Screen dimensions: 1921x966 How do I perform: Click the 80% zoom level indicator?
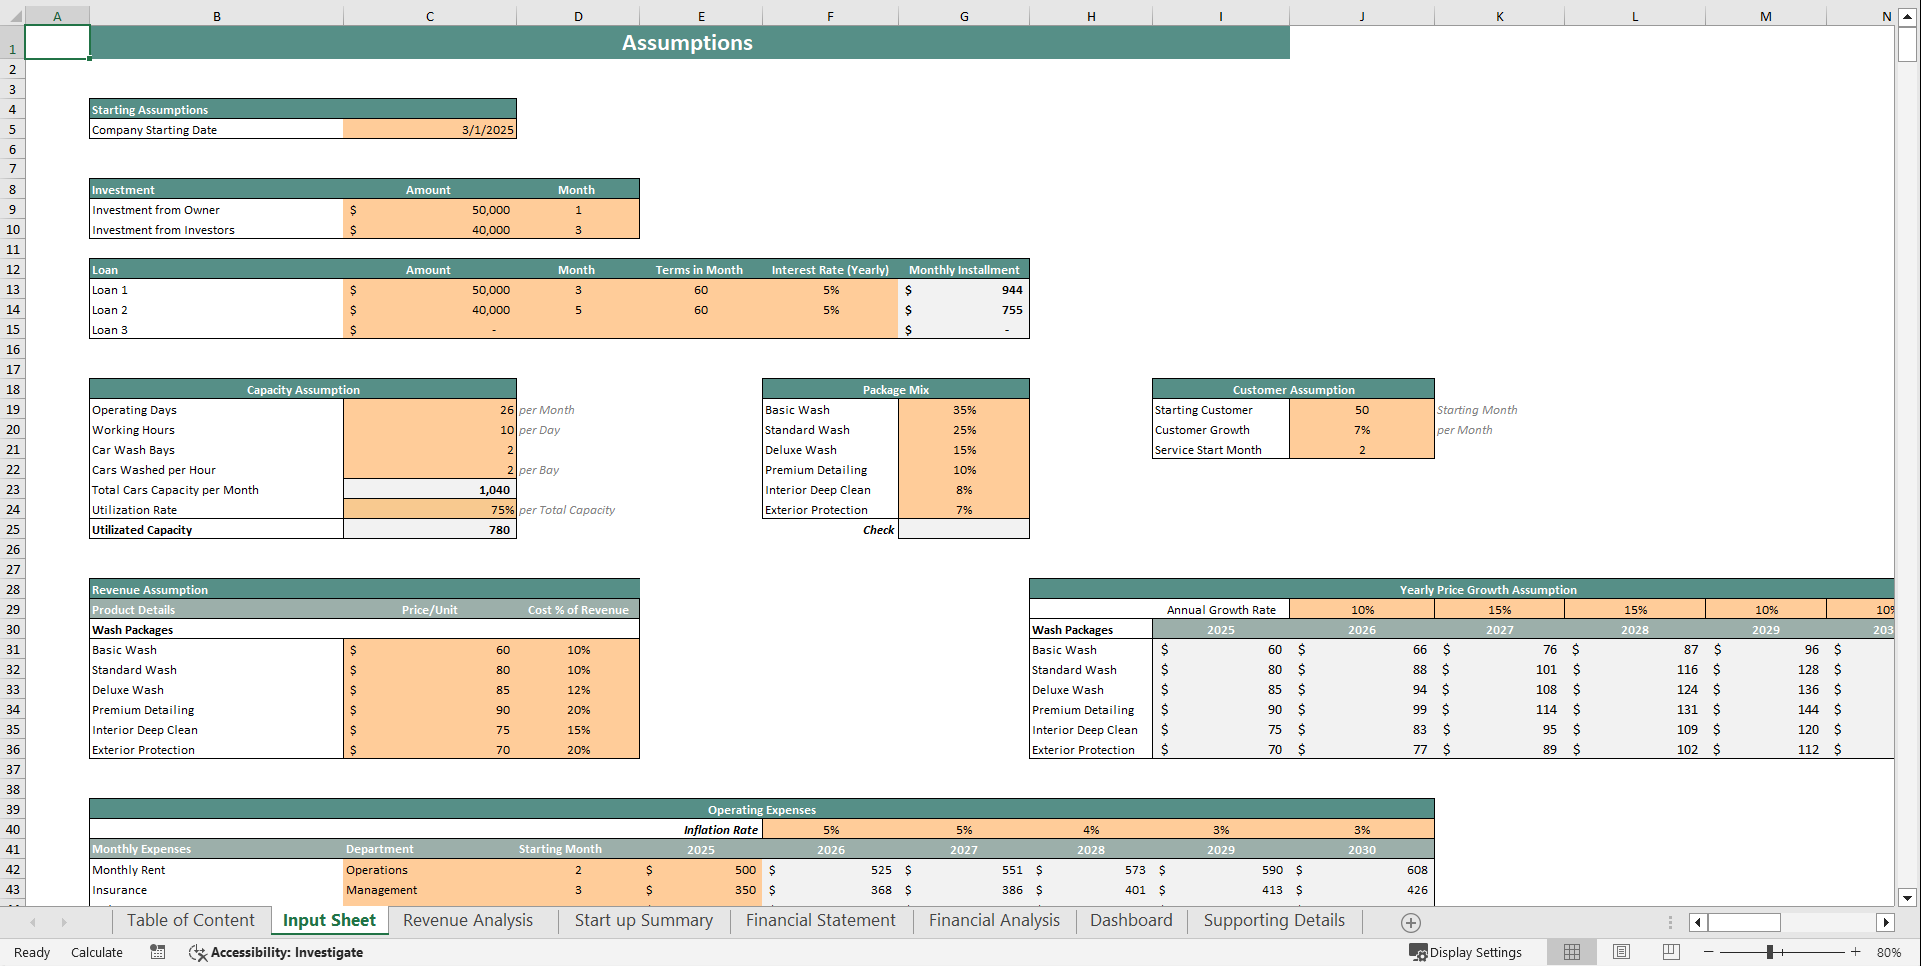[1888, 952]
